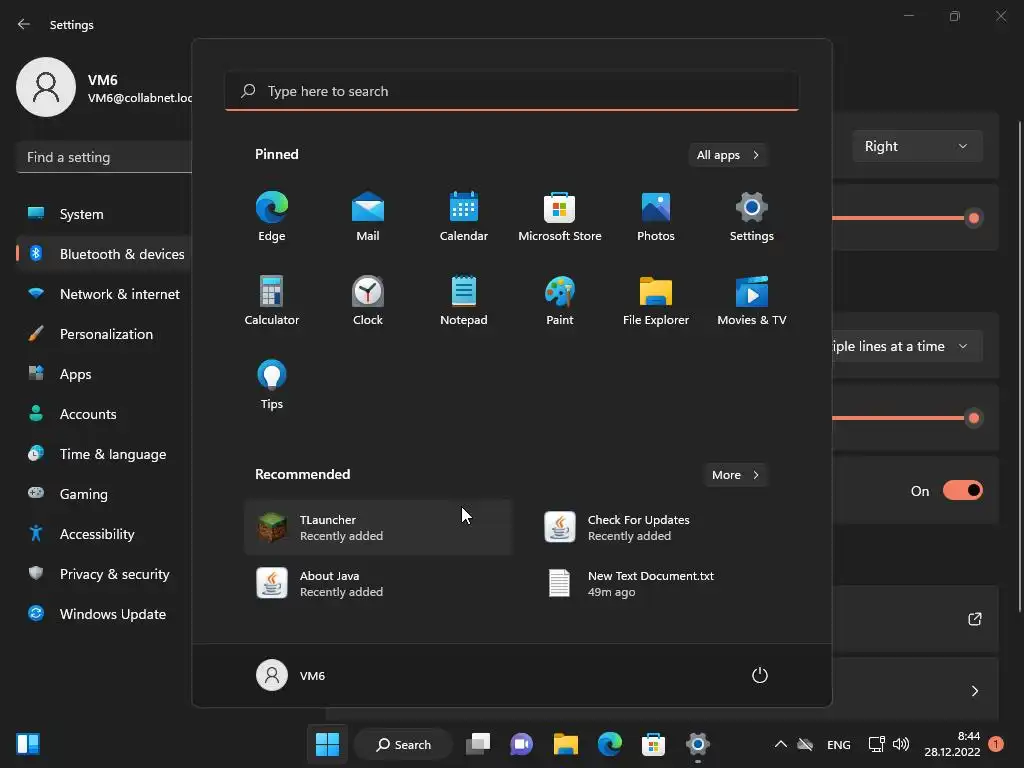Screen dimensions: 1024x768
Task: Open the clock and date flyout
Action: pyautogui.click(x=952, y=744)
